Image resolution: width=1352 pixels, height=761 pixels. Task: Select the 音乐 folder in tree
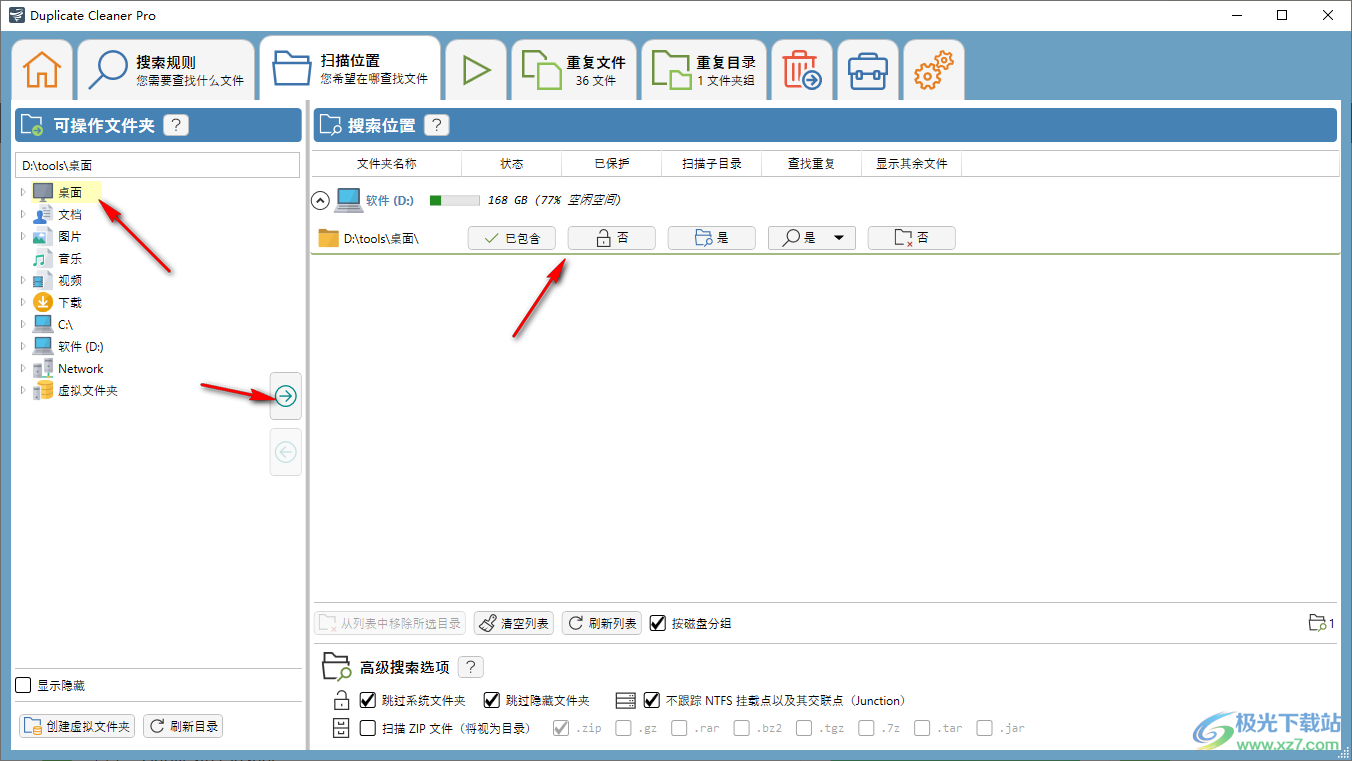click(70, 258)
